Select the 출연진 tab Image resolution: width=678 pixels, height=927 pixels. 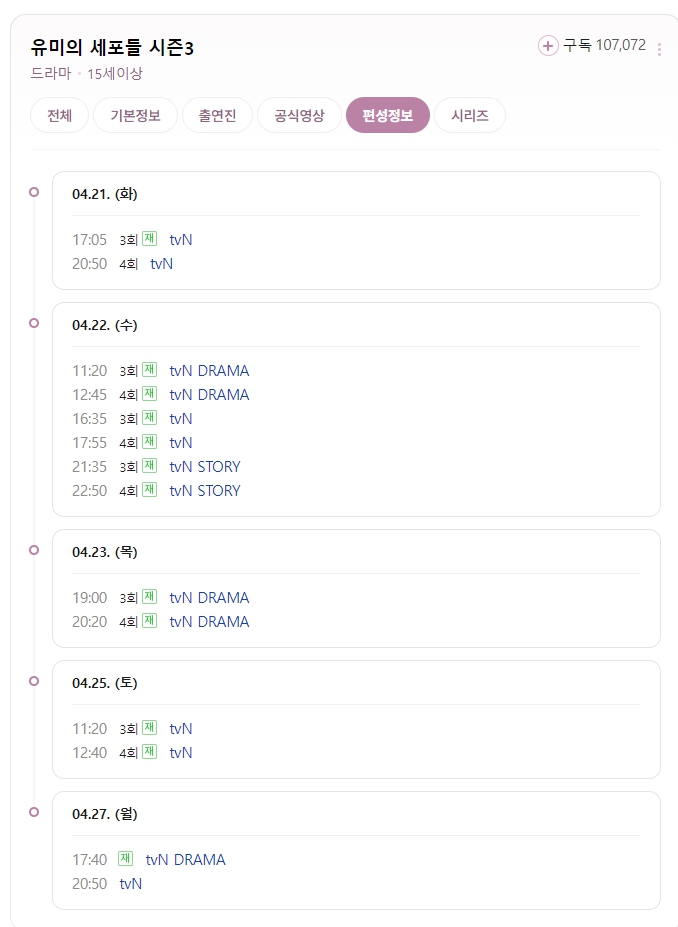coord(217,115)
